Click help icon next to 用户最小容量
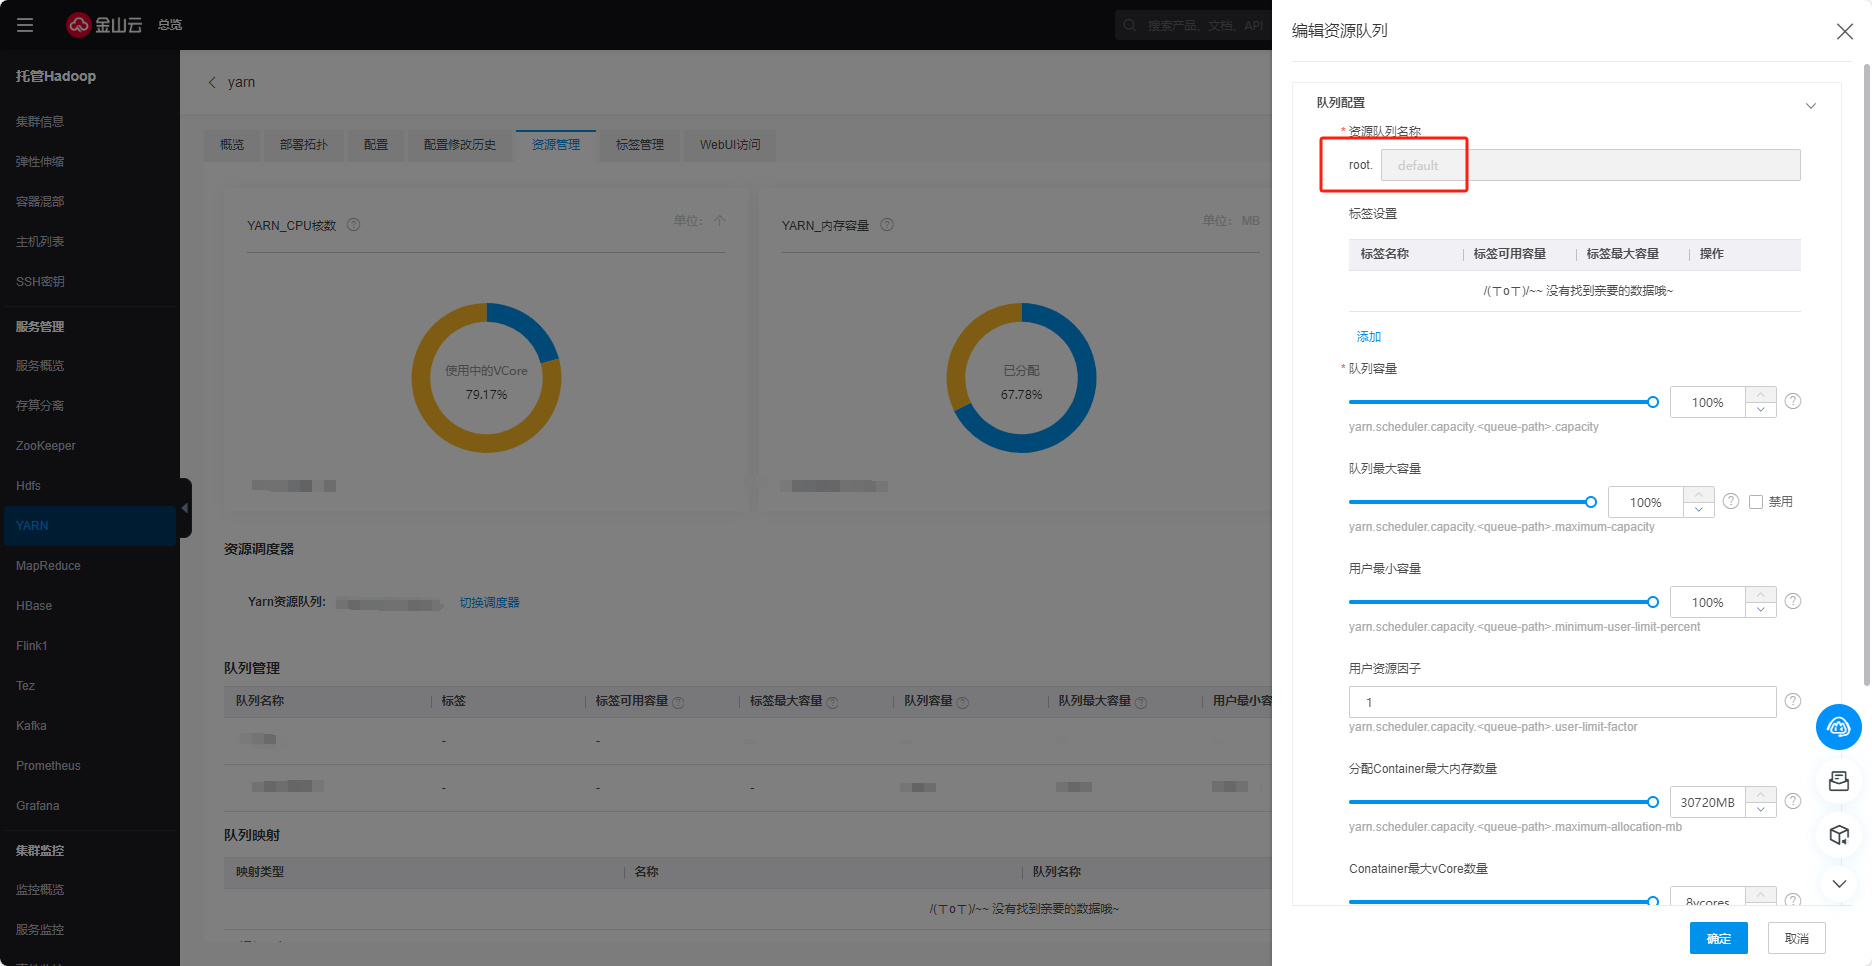Image resolution: width=1872 pixels, height=966 pixels. tap(1793, 601)
